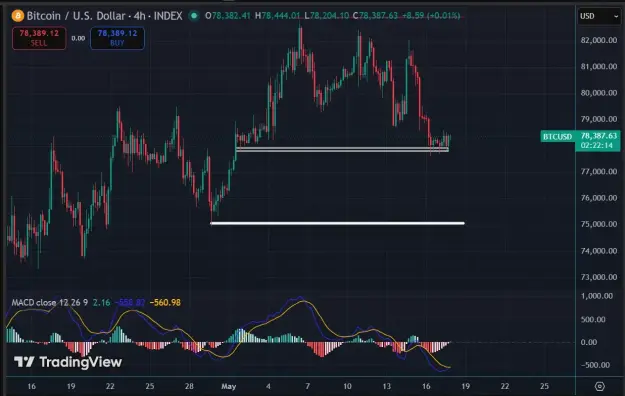
Task: Open the USD currency dropdown
Action: tap(599, 16)
